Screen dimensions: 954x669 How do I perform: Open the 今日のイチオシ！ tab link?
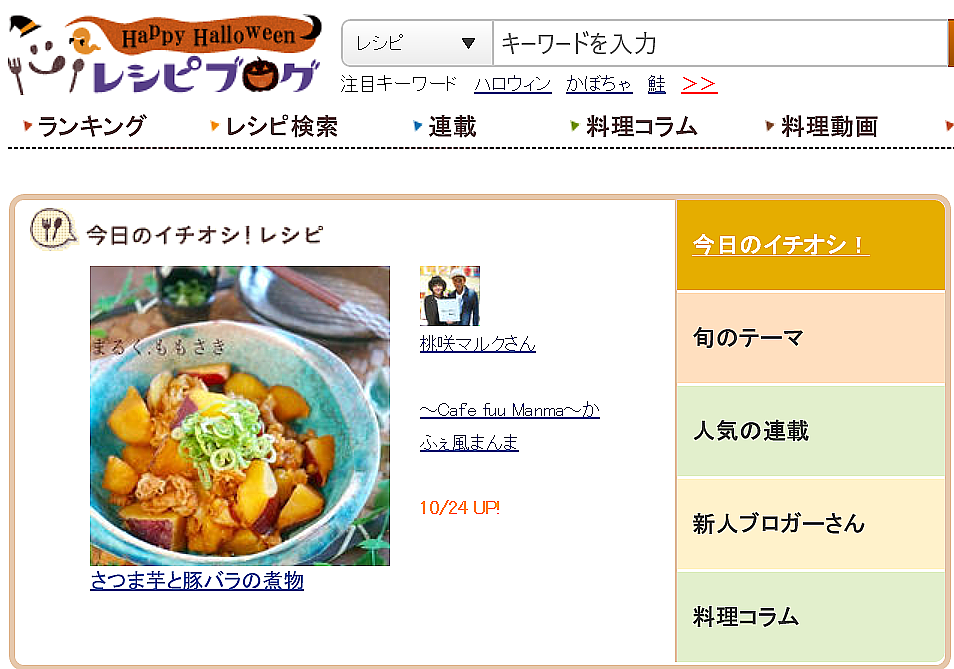click(x=781, y=244)
